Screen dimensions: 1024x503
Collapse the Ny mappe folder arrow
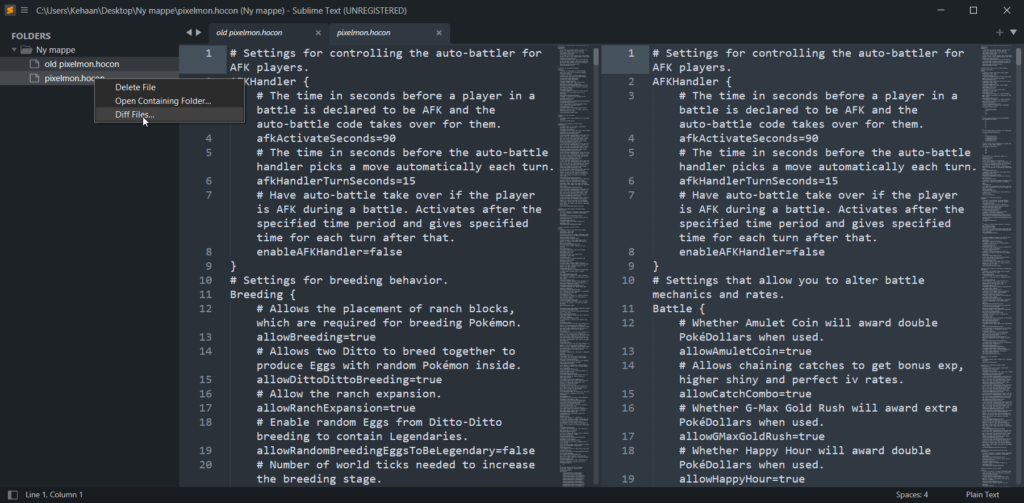coord(14,50)
